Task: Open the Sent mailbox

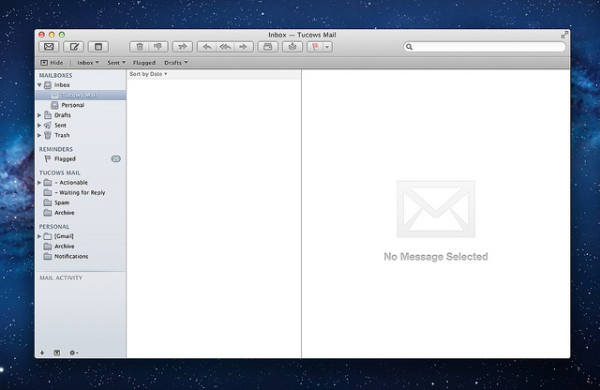Action: point(60,125)
